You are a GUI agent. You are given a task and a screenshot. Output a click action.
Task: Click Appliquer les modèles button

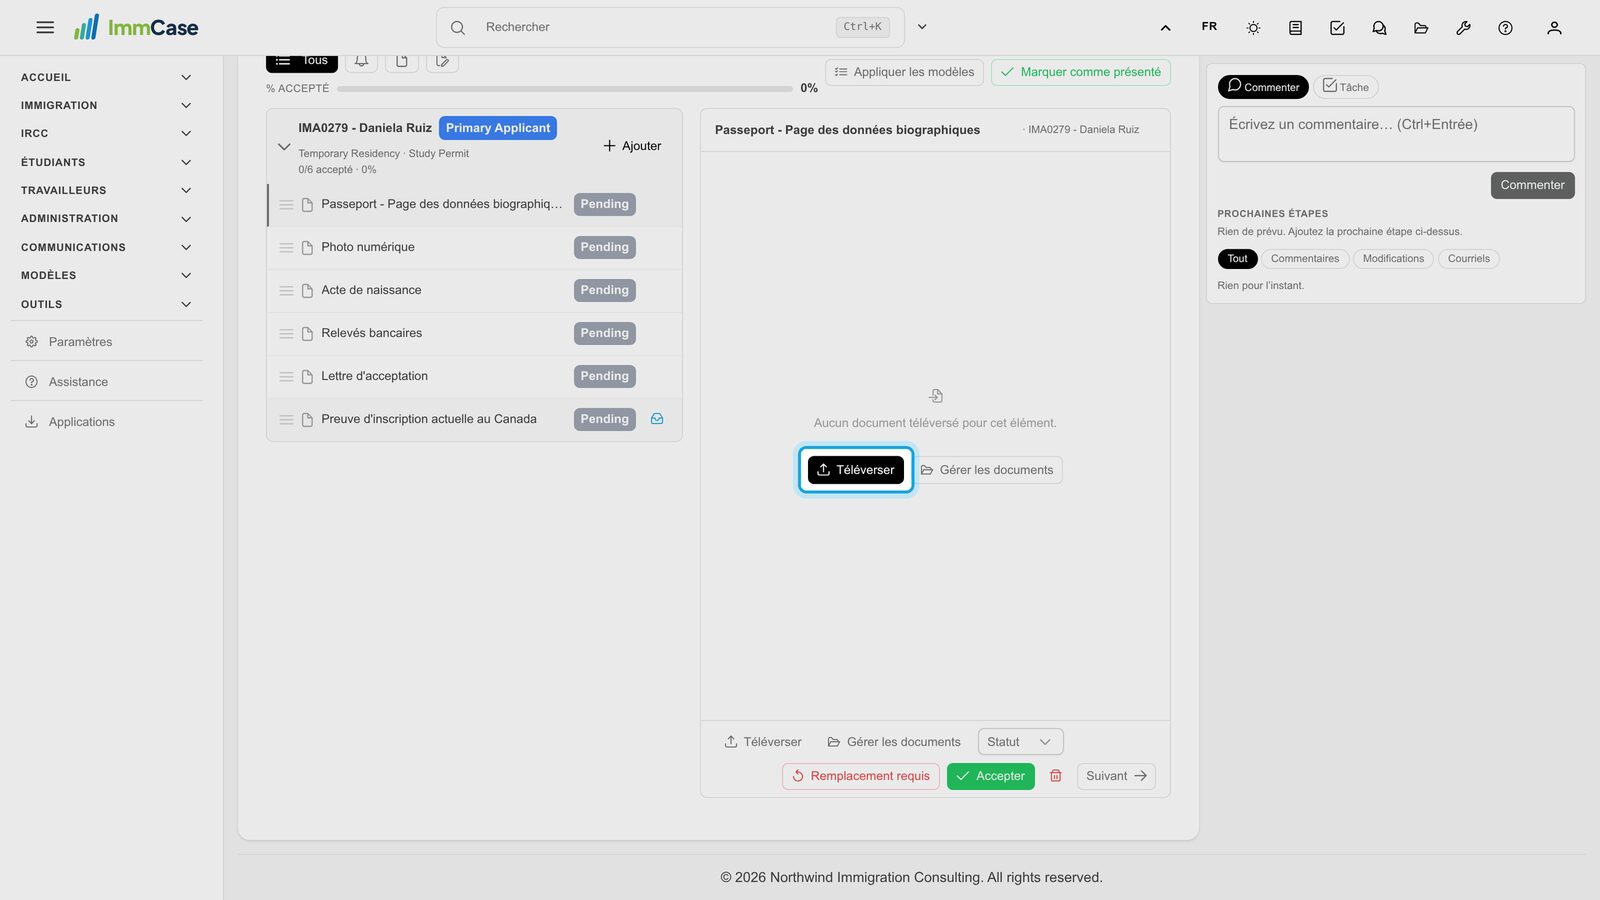(905, 72)
